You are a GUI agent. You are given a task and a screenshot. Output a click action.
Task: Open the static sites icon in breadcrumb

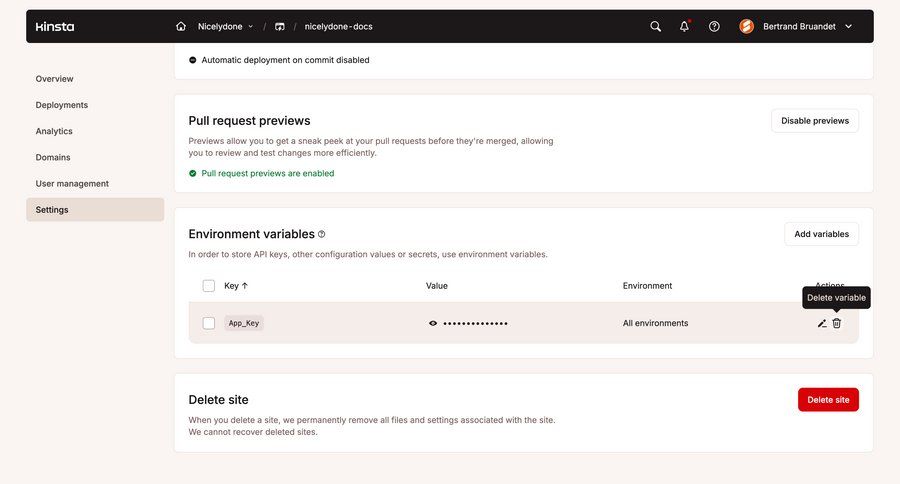(280, 26)
